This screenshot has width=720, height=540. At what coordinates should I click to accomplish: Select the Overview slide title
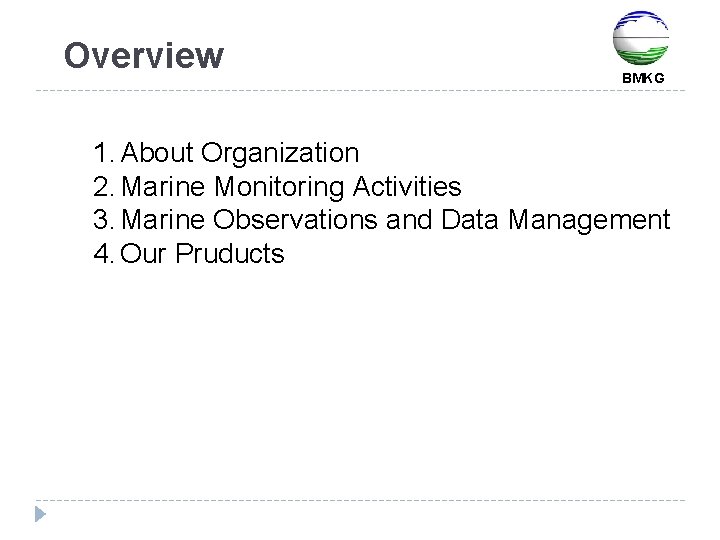tap(144, 55)
